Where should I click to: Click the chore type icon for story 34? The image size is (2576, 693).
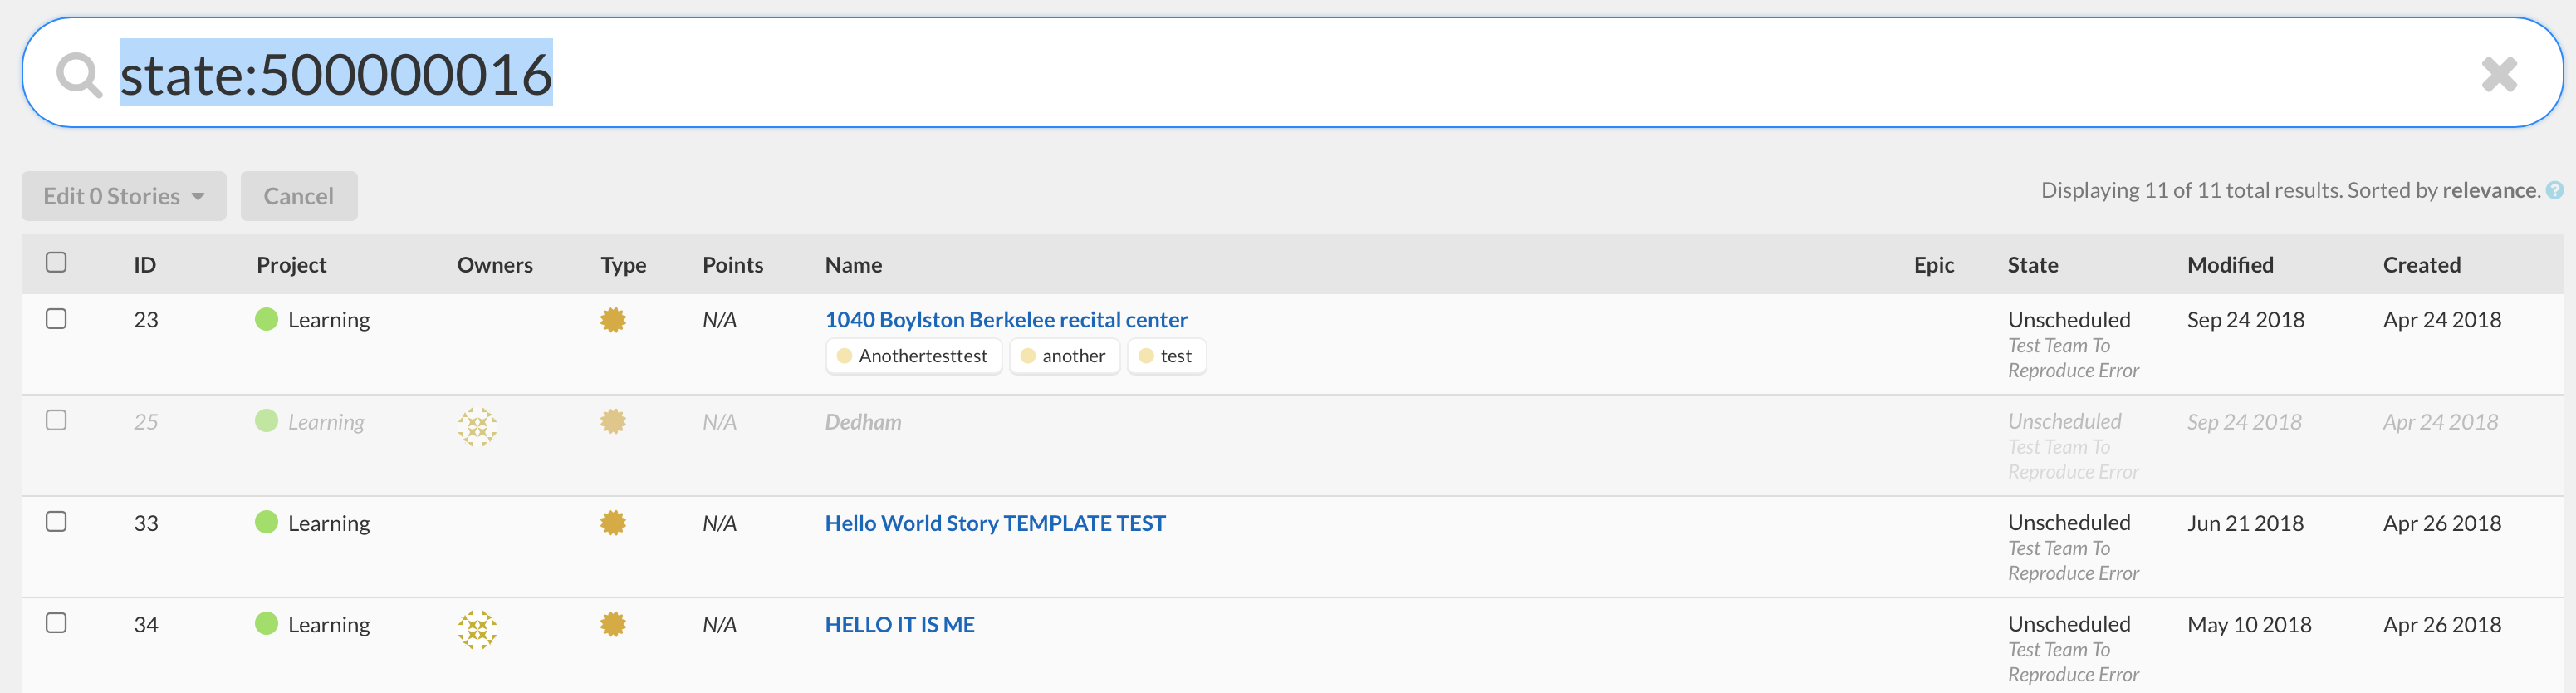[x=613, y=625]
